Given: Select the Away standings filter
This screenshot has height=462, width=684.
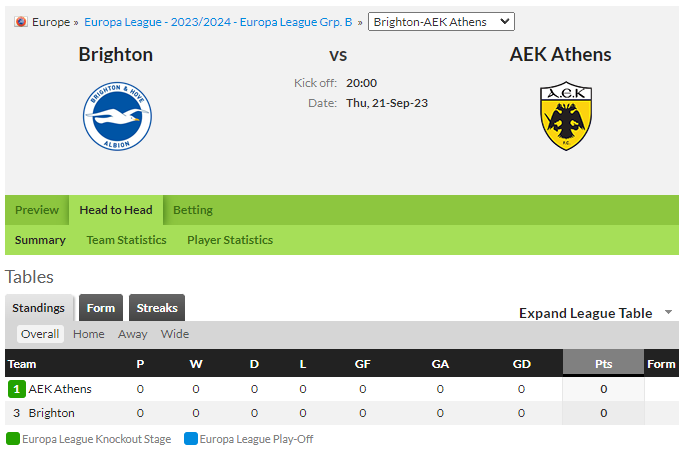Looking at the screenshot, I should pos(133,334).
